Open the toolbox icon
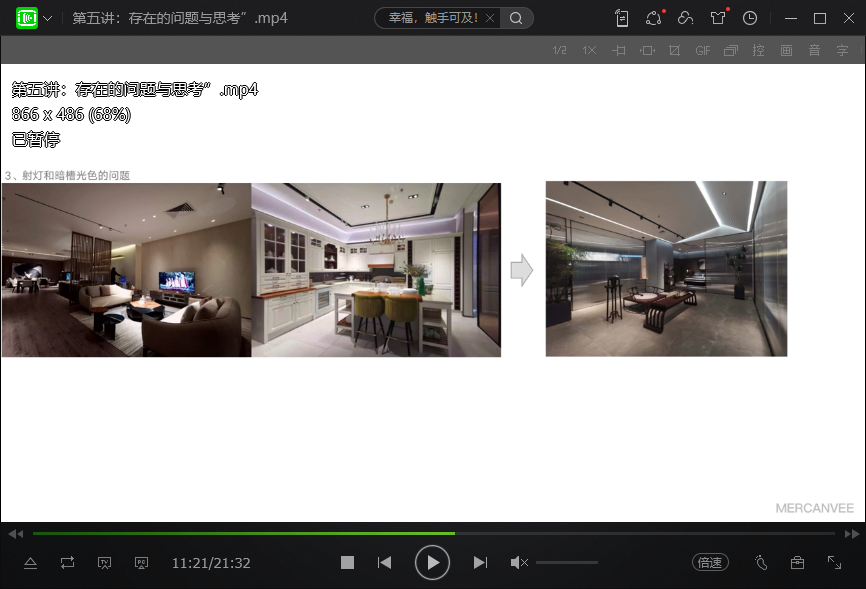The height and width of the screenshot is (589, 866). 798,562
